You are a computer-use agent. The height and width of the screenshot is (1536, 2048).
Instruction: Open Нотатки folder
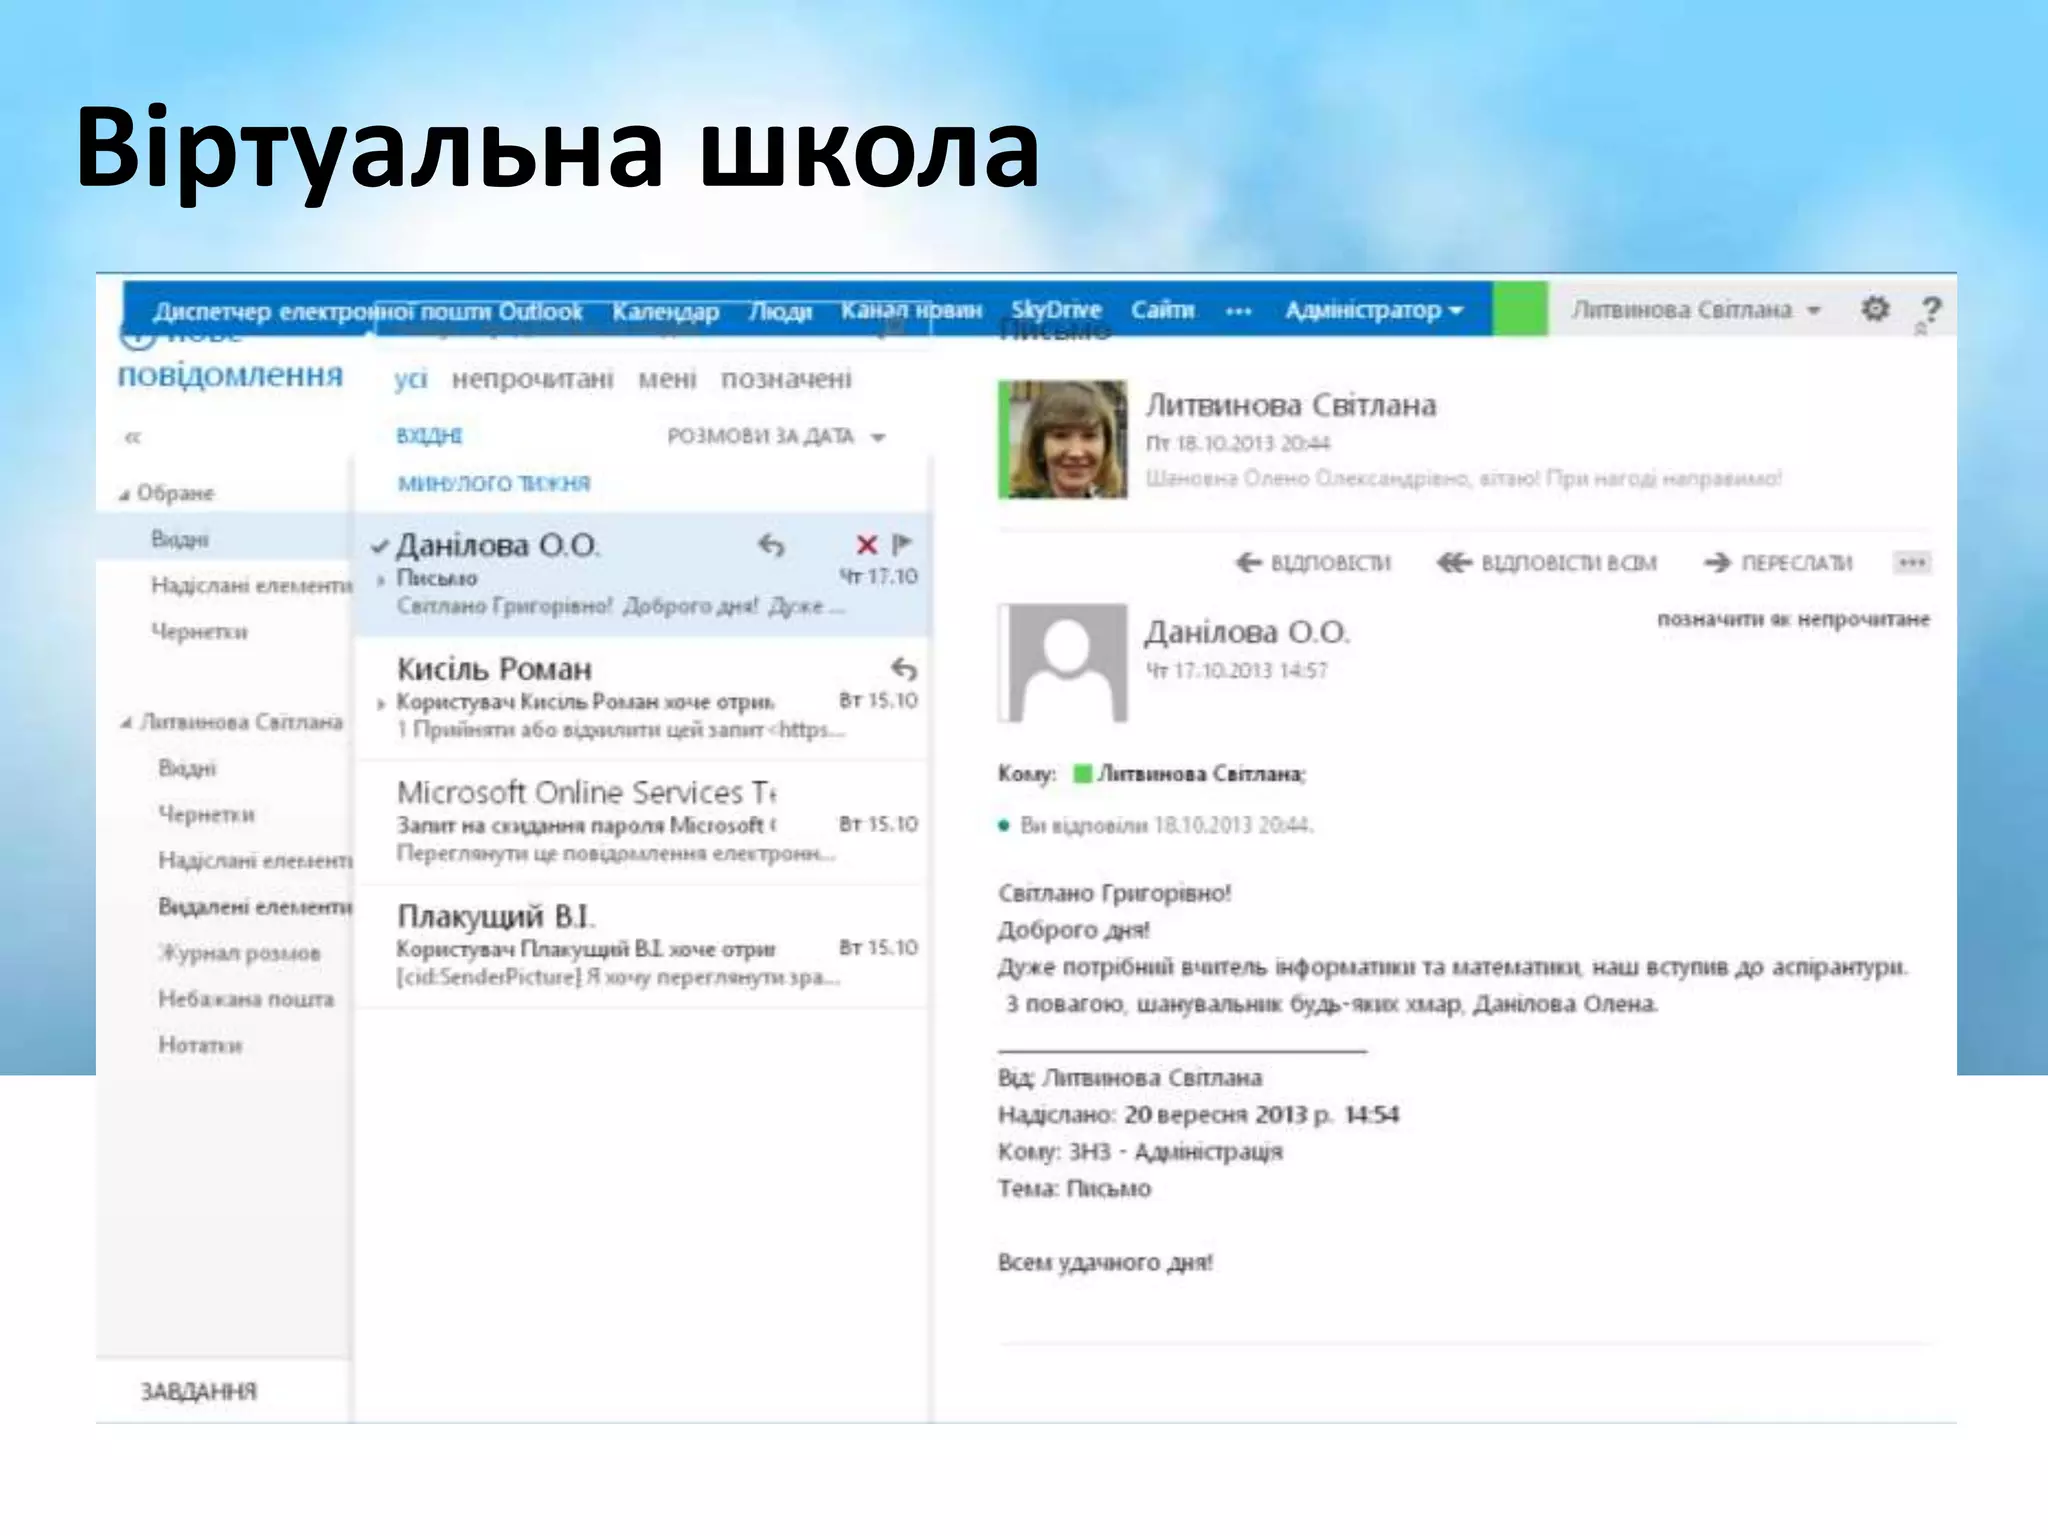[x=200, y=1045]
